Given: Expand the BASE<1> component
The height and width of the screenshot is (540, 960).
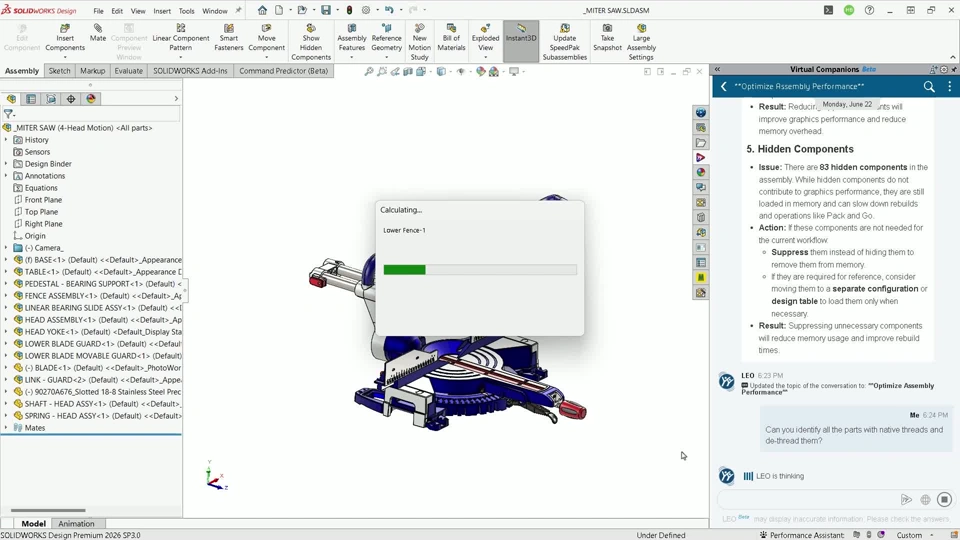Looking at the screenshot, I should [6, 260].
